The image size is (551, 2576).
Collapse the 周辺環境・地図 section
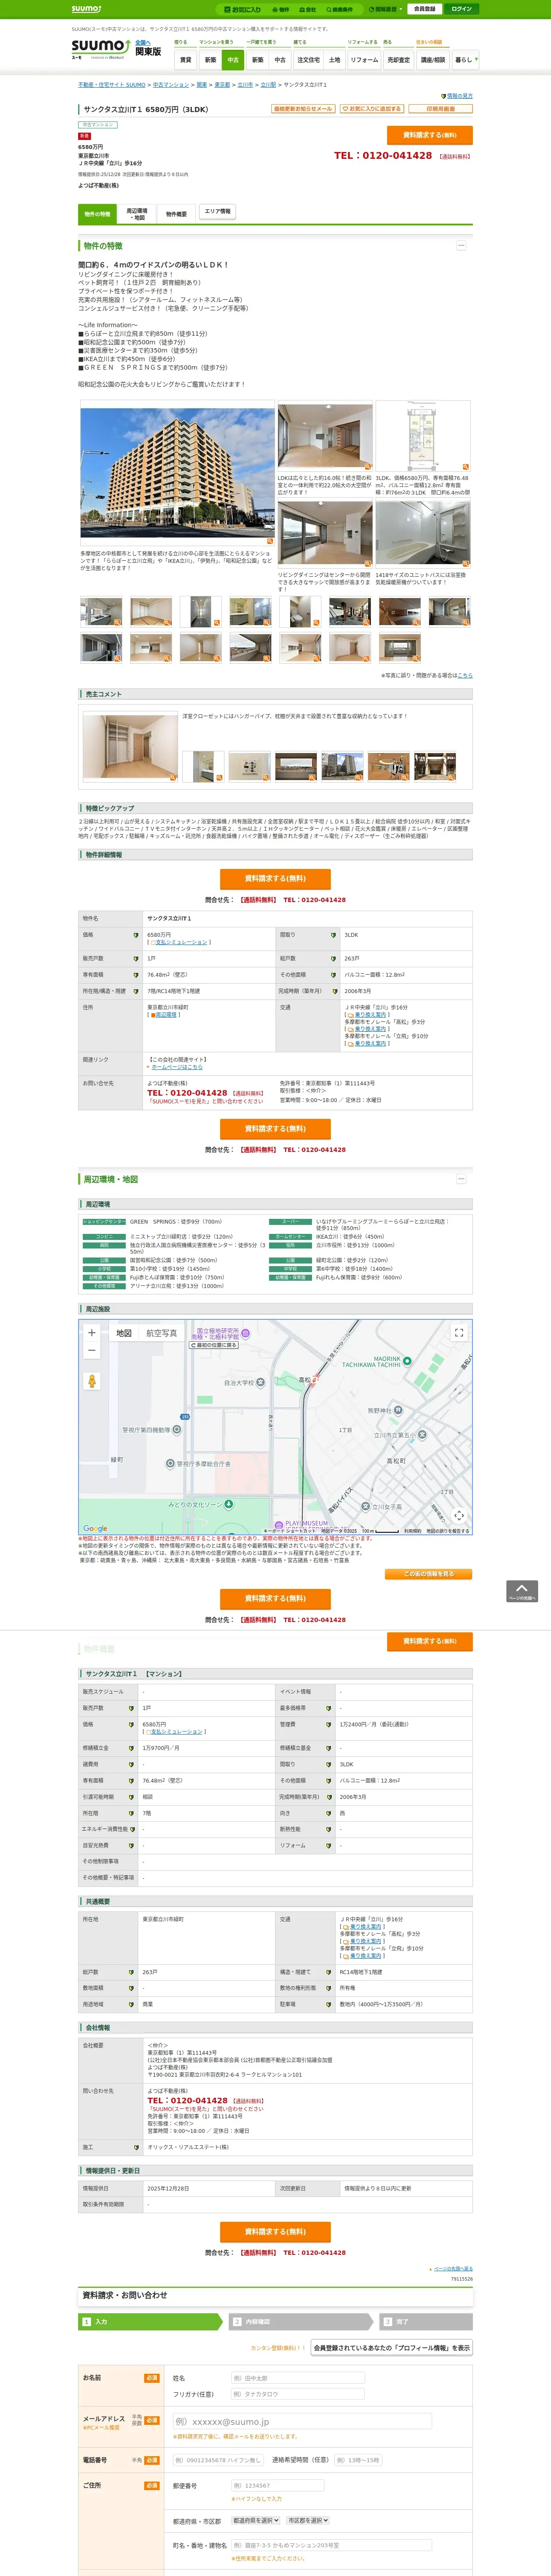tap(461, 1179)
